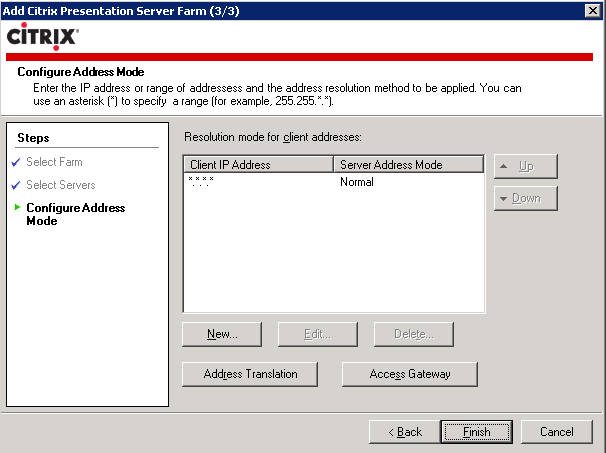Open Address Translation settings

250,374
